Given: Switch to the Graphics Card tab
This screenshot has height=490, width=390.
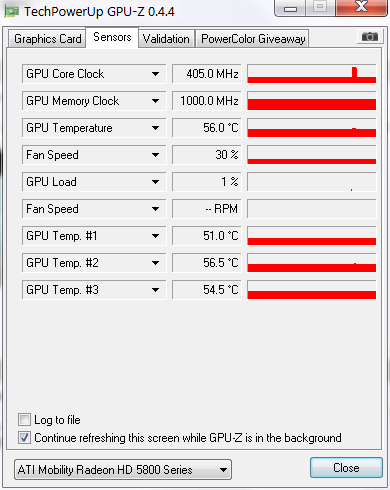Looking at the screenshot, I should (47, 39).
